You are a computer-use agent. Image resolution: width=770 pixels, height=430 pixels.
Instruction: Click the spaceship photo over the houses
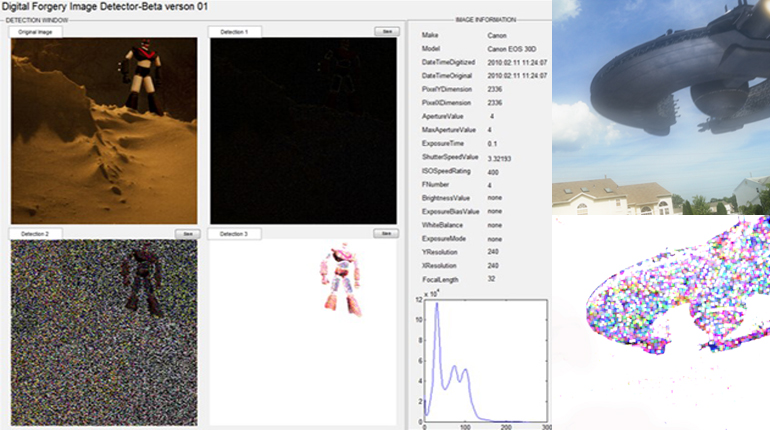(x=661, y=107)
